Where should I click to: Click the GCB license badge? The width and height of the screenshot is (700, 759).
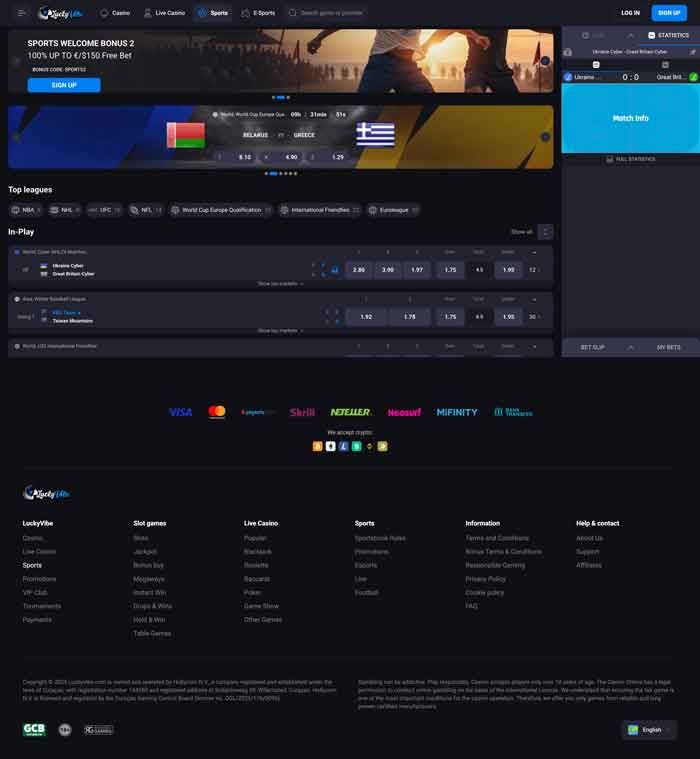tap(34, 730)
